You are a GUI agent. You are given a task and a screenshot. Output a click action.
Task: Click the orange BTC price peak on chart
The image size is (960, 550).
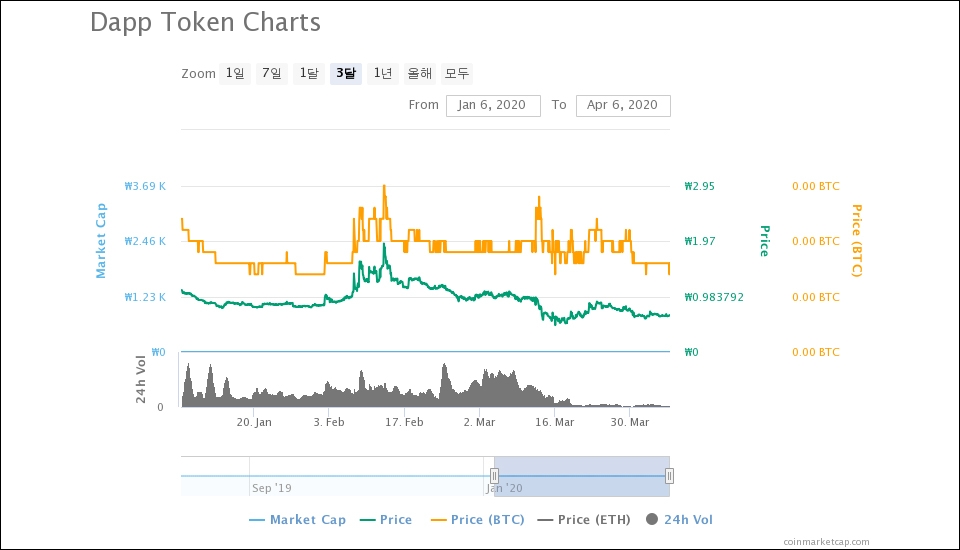point(384,186)
